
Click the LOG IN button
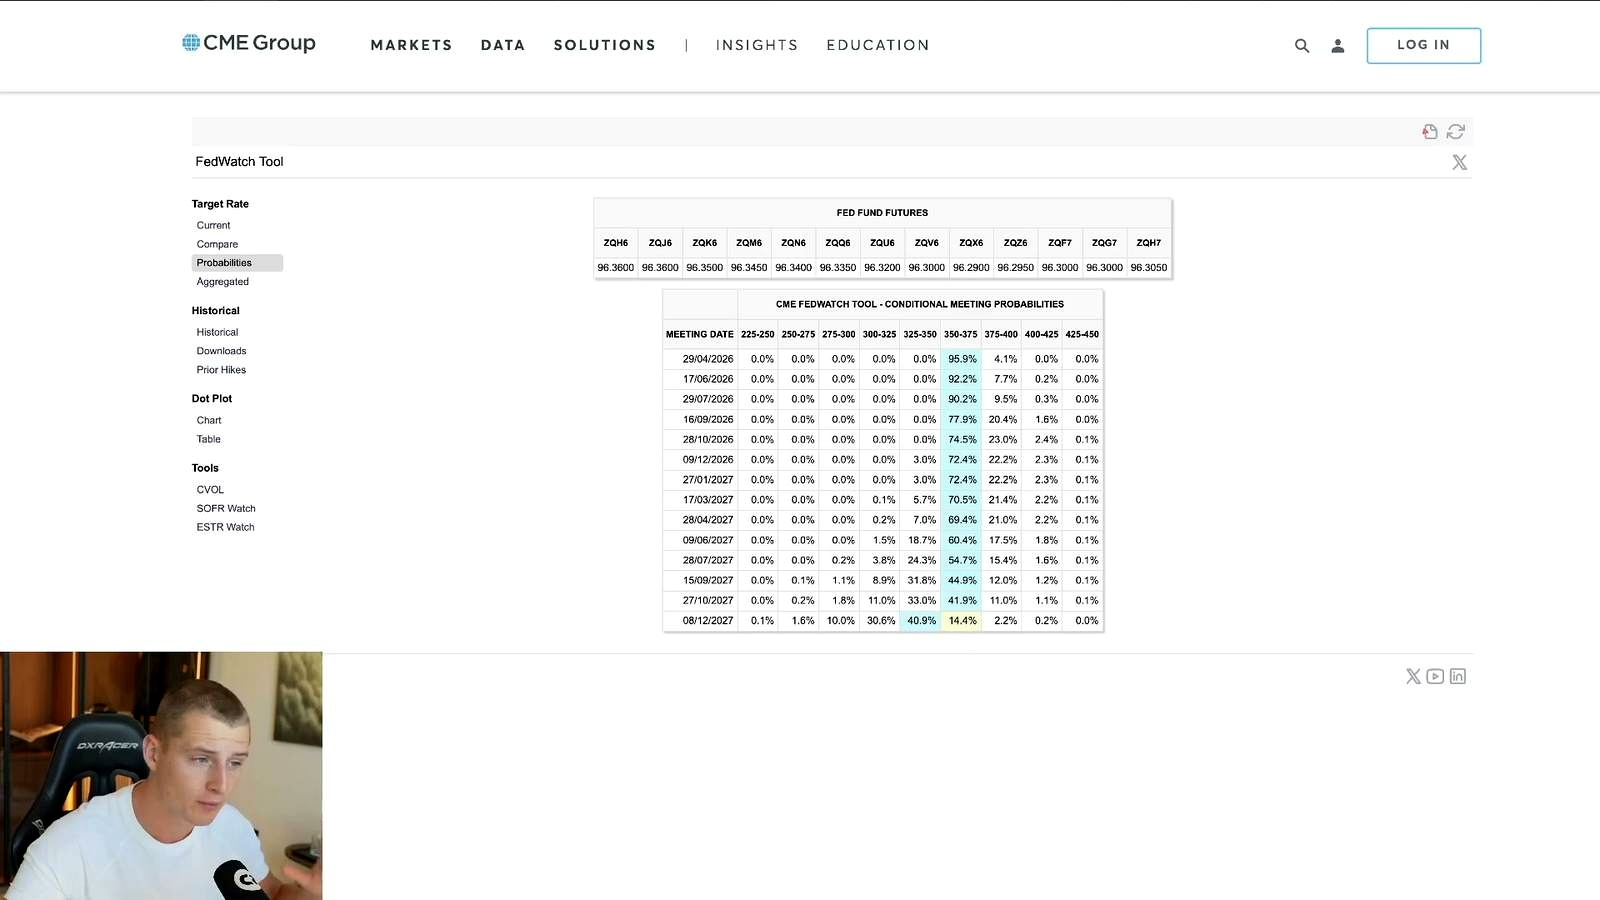pyautogui.click(x=1424, y=46)
